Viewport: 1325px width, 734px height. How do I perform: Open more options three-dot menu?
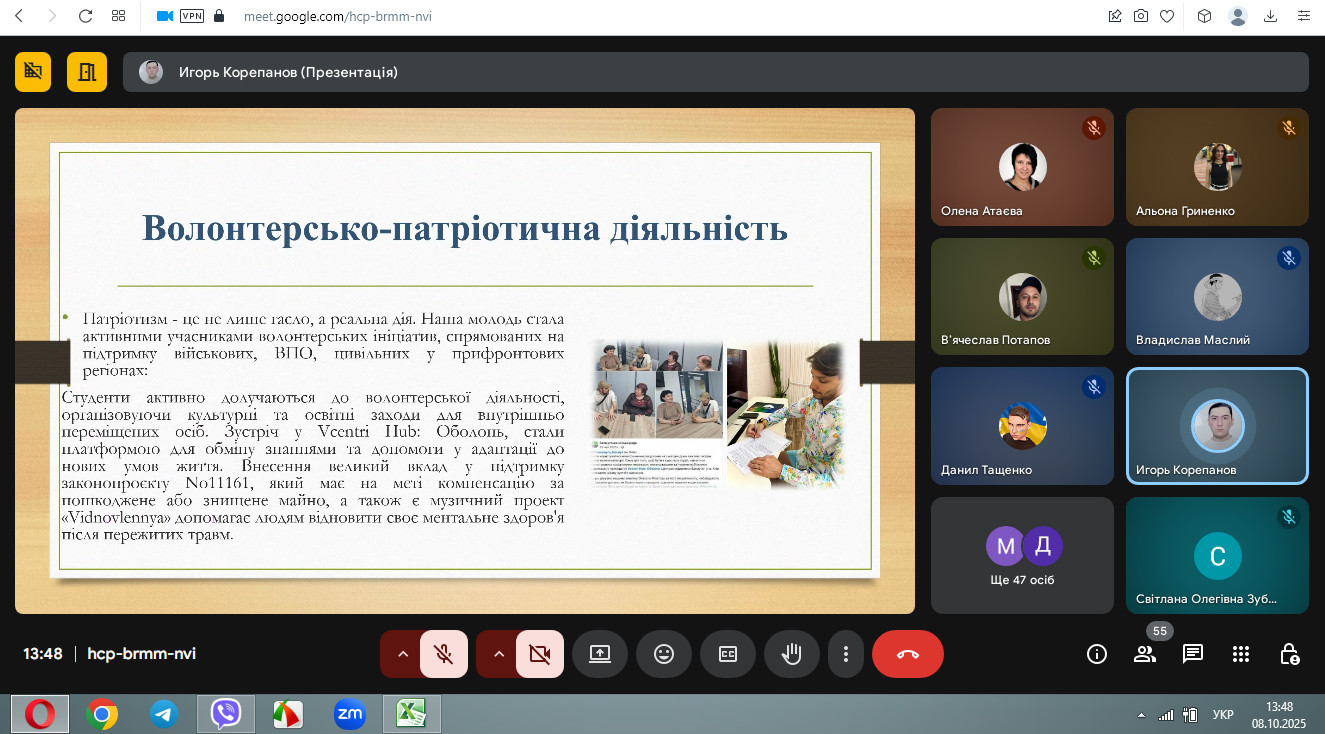pos(845,654)
